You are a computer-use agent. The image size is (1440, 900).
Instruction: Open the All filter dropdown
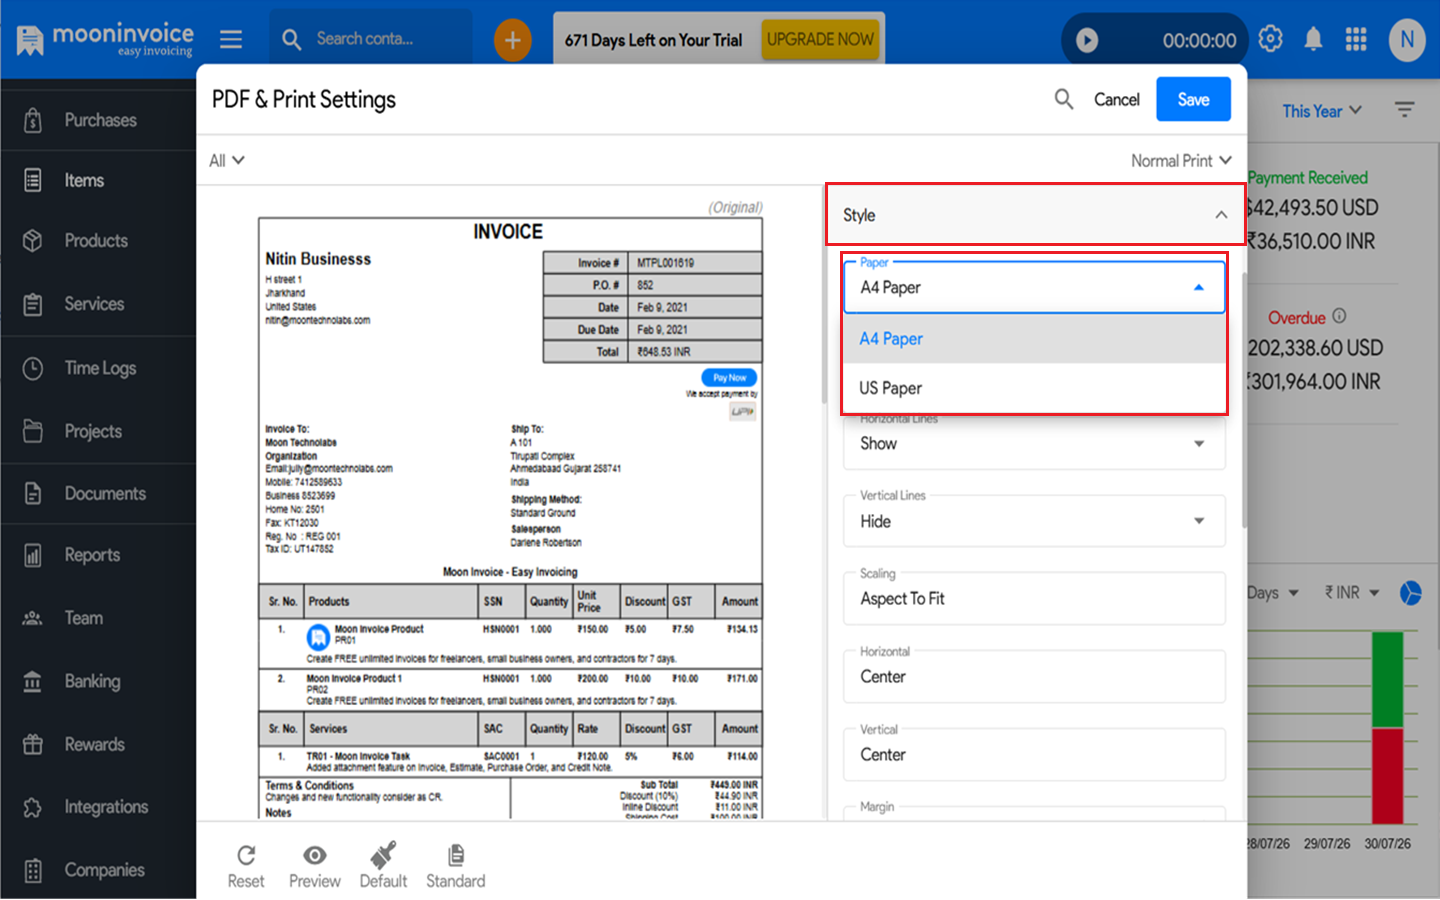226,160
